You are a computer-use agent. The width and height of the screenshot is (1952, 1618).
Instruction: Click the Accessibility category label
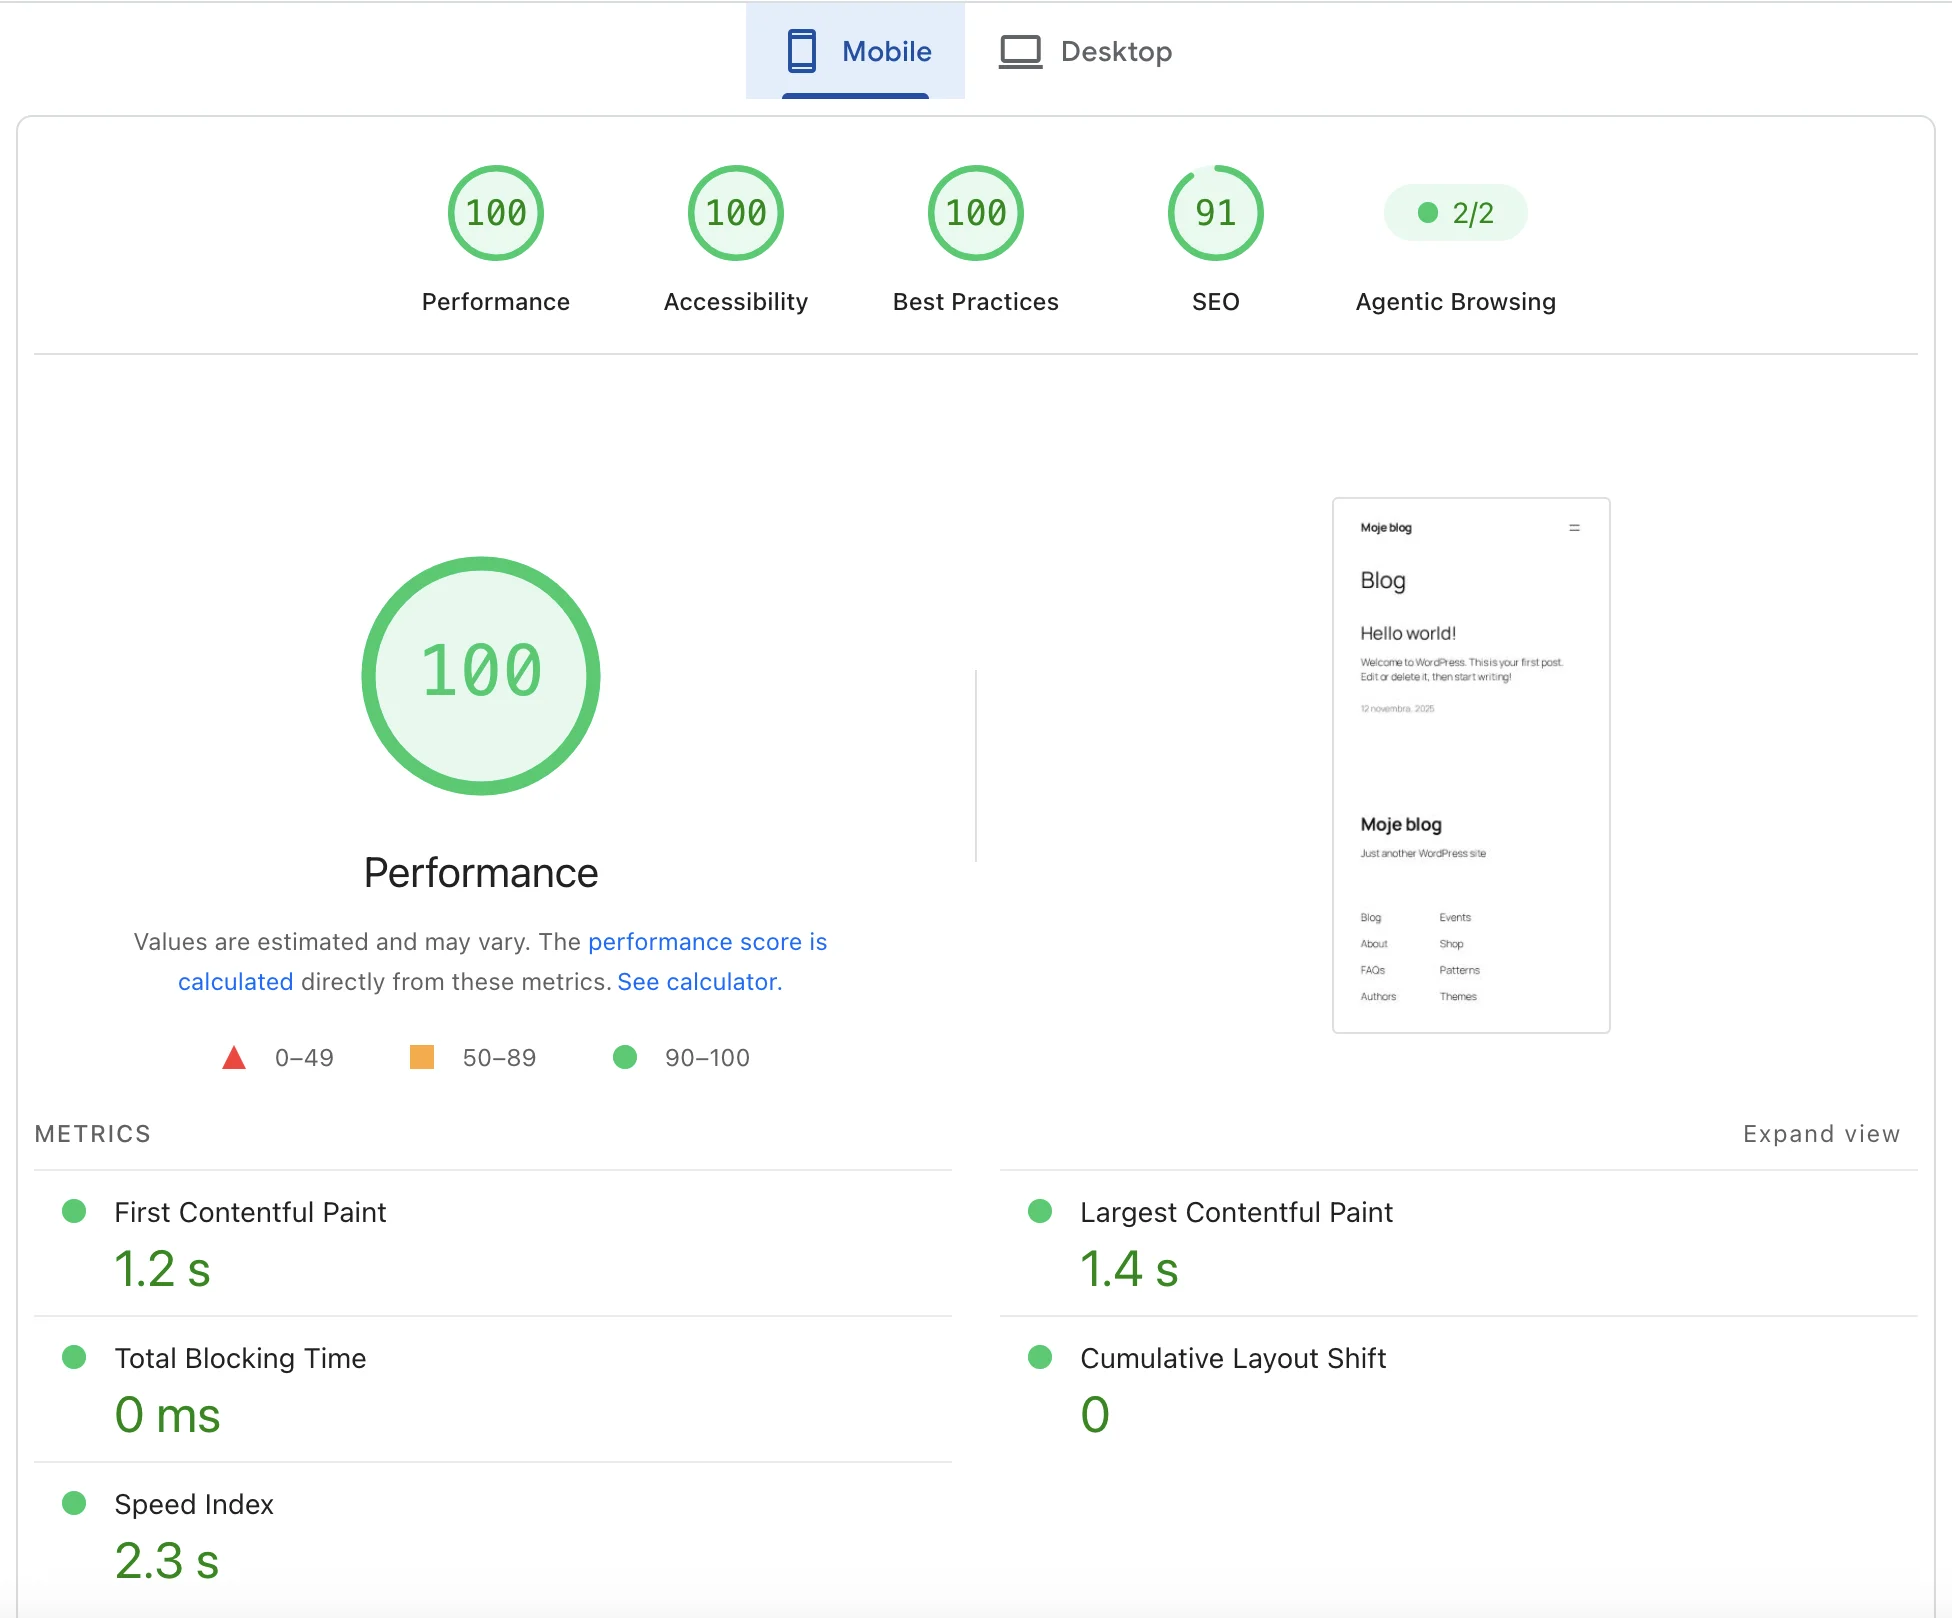click(x=736, y=302)
